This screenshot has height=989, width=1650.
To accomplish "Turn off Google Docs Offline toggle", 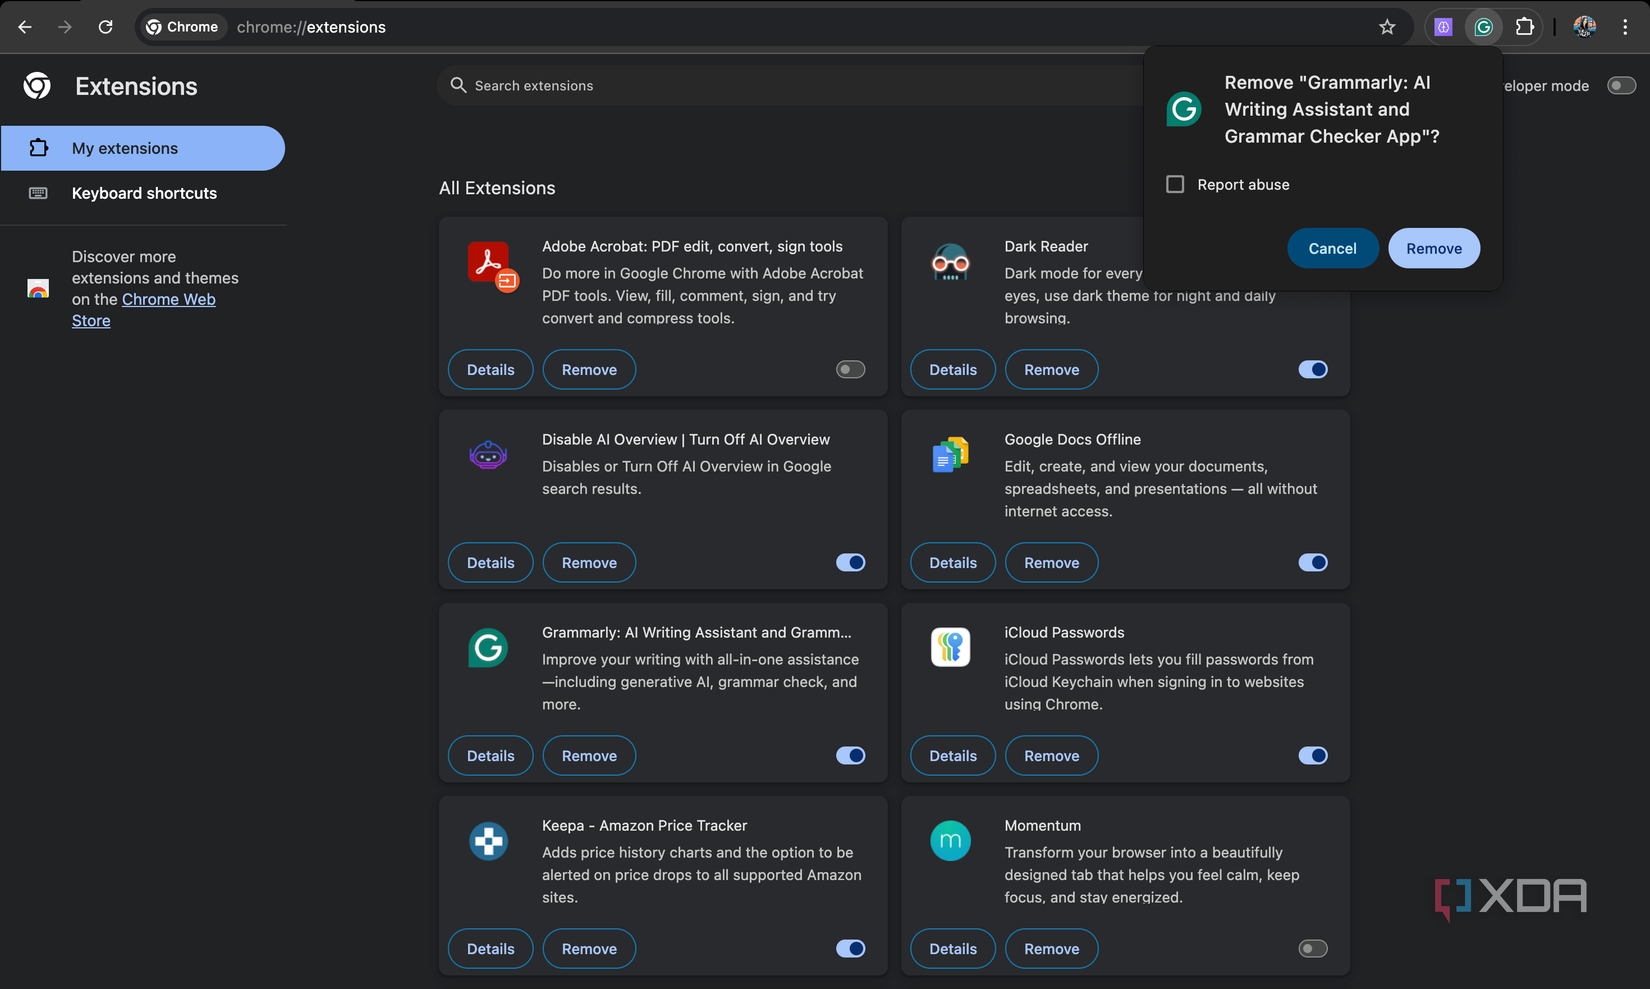I will click(1313, 563).
